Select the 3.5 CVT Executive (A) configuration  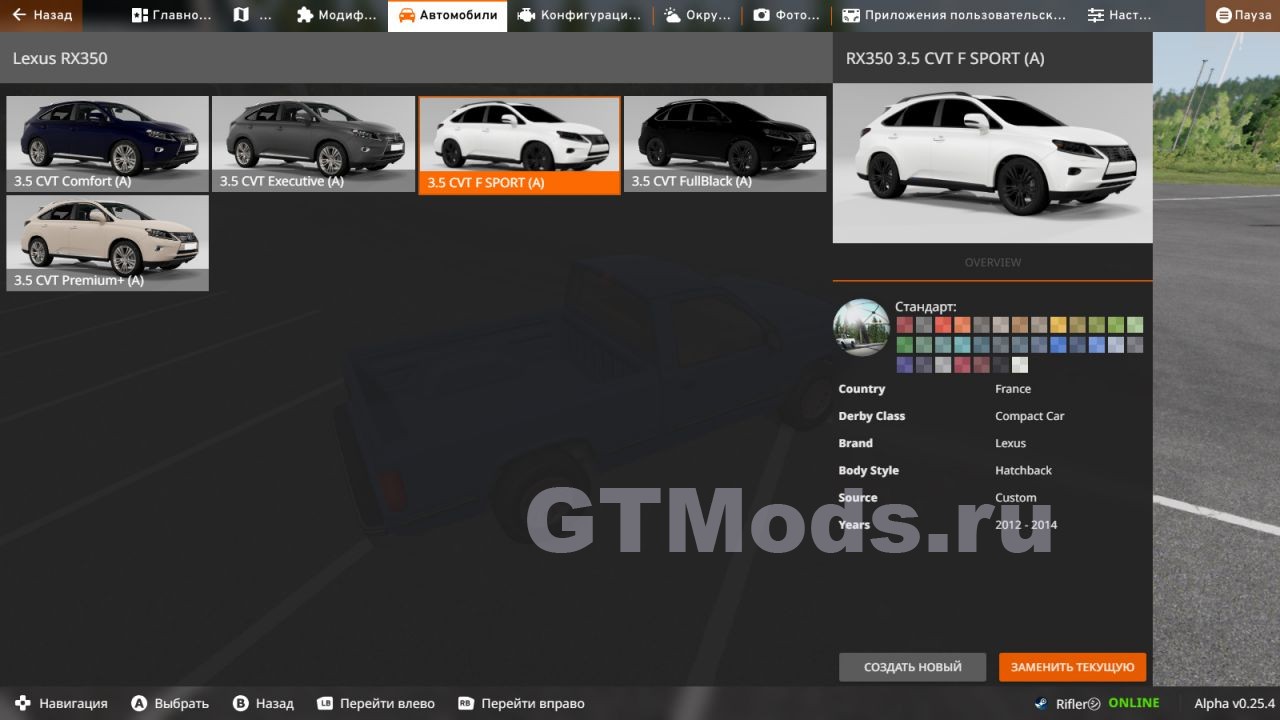click(313, 144)
